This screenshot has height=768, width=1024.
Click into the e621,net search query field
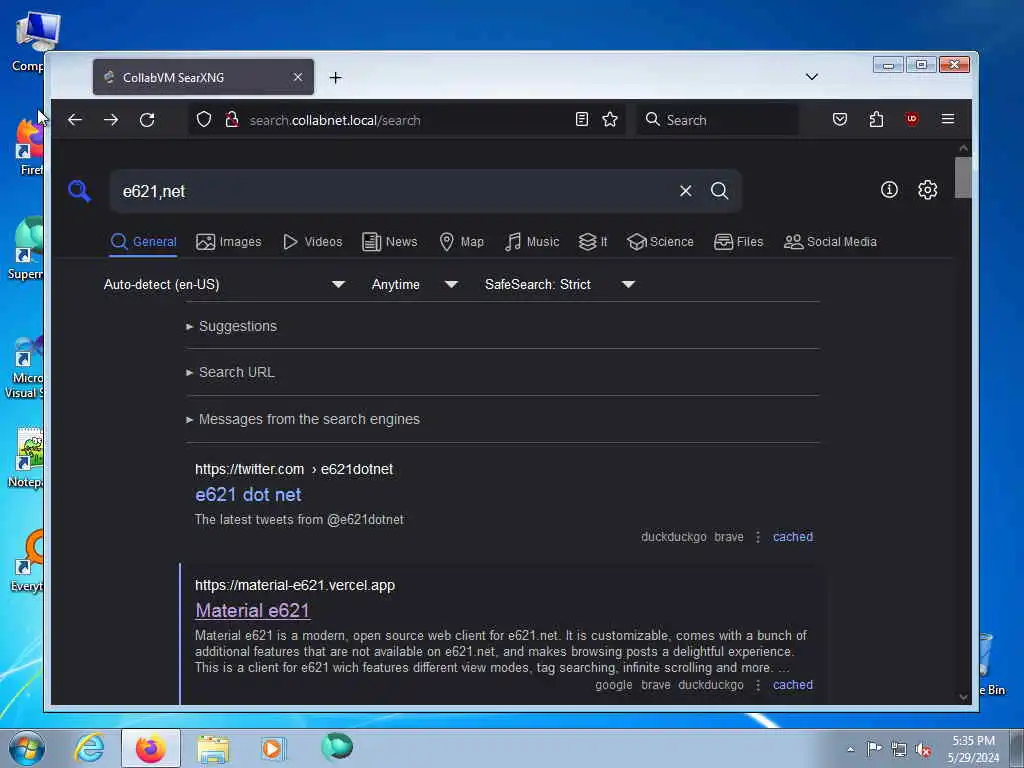click(392, 191)
